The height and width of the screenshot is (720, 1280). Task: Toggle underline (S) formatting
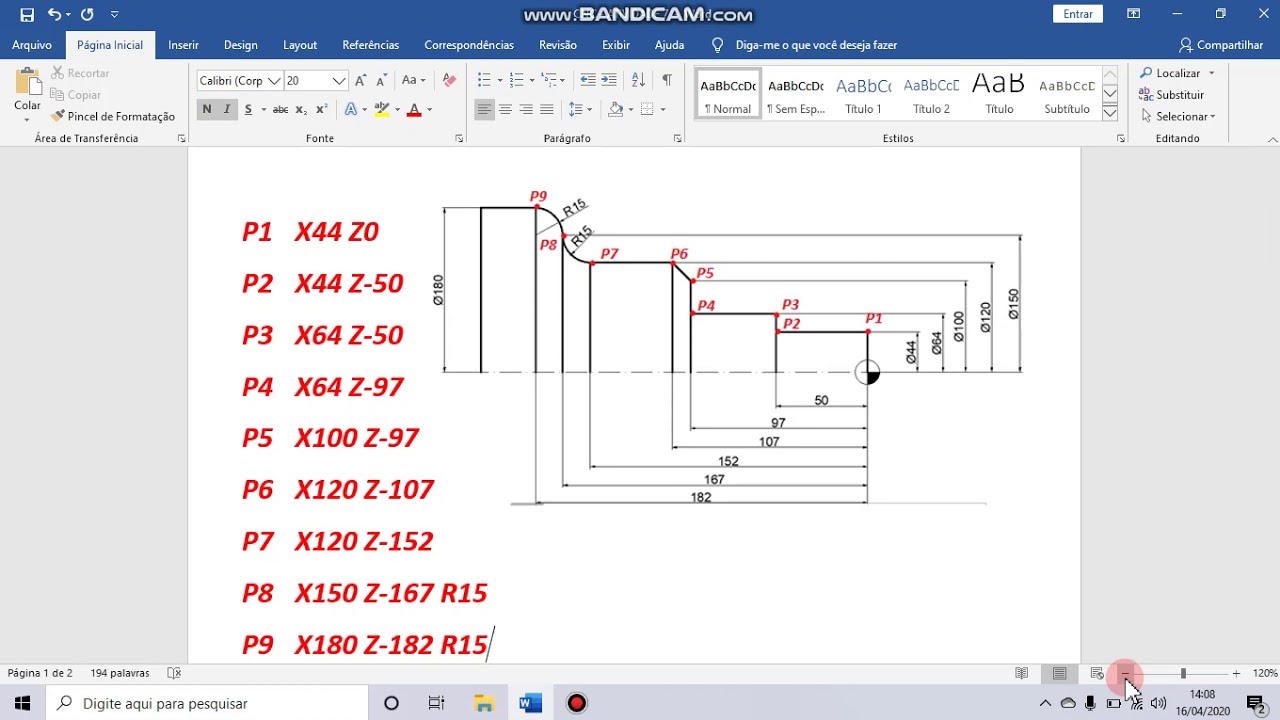(x=248, y=109)
